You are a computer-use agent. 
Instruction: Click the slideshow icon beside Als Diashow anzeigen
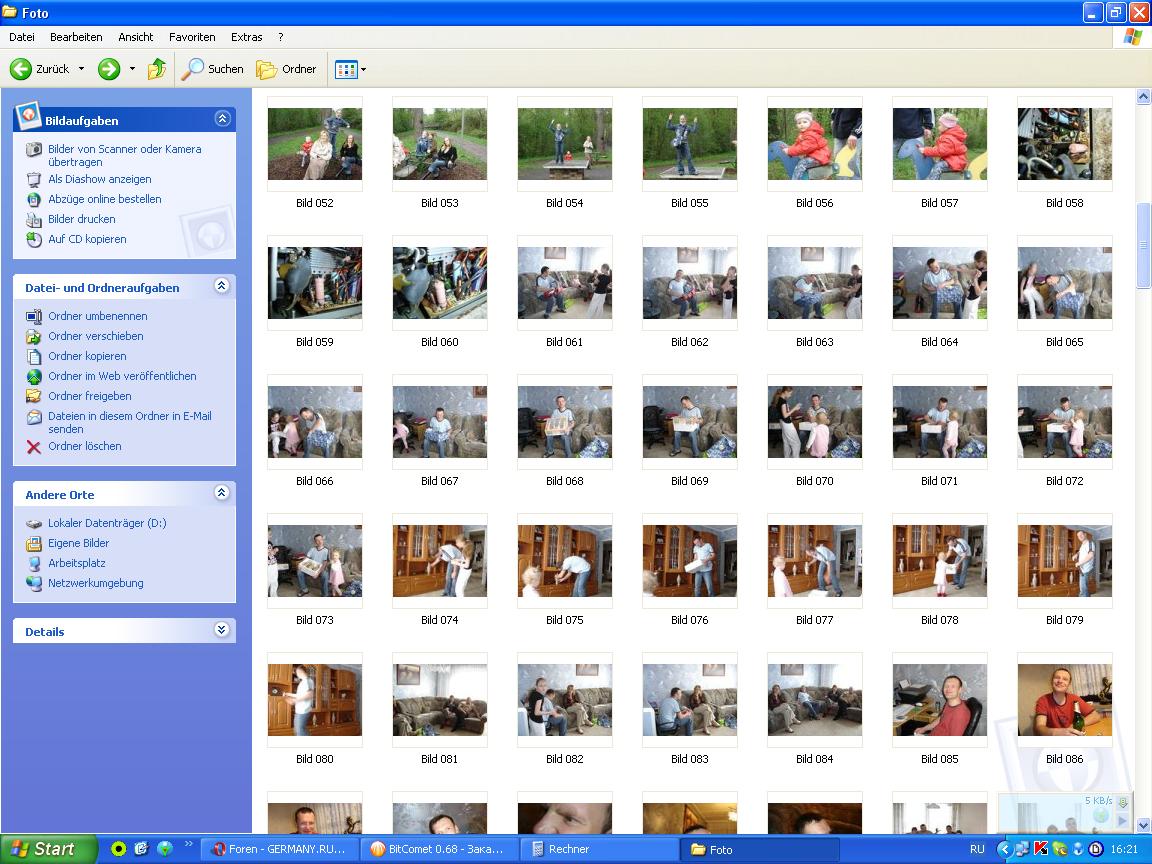click(x=34, y=179)
